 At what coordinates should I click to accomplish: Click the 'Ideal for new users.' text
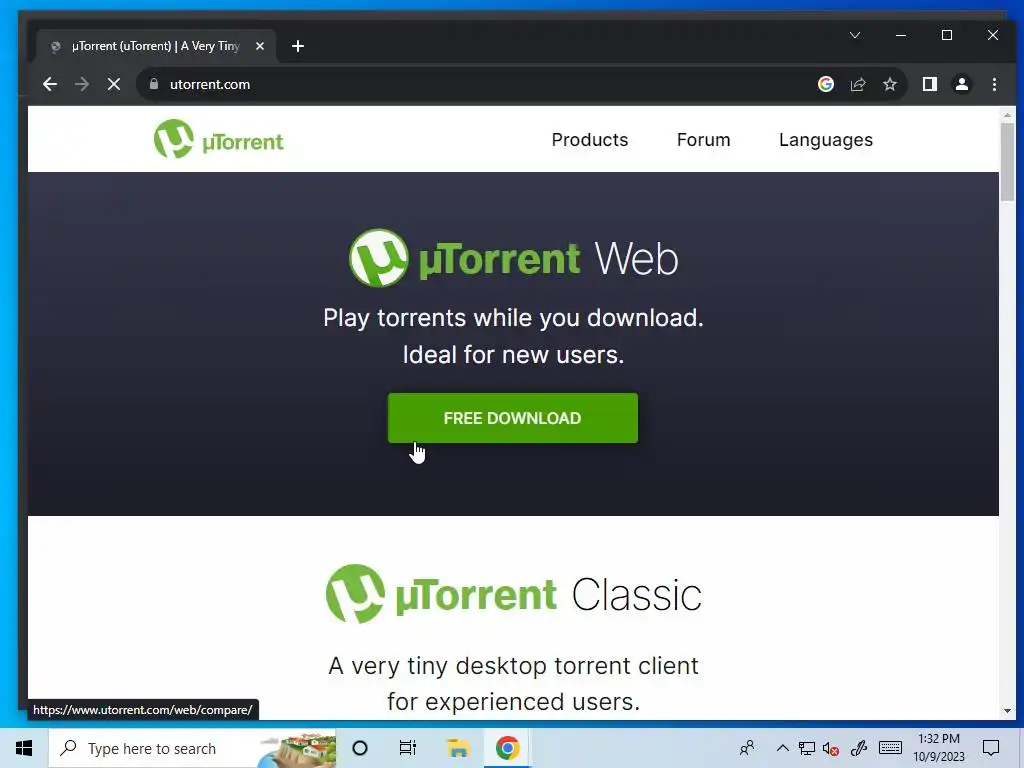[x=513, y=355]
